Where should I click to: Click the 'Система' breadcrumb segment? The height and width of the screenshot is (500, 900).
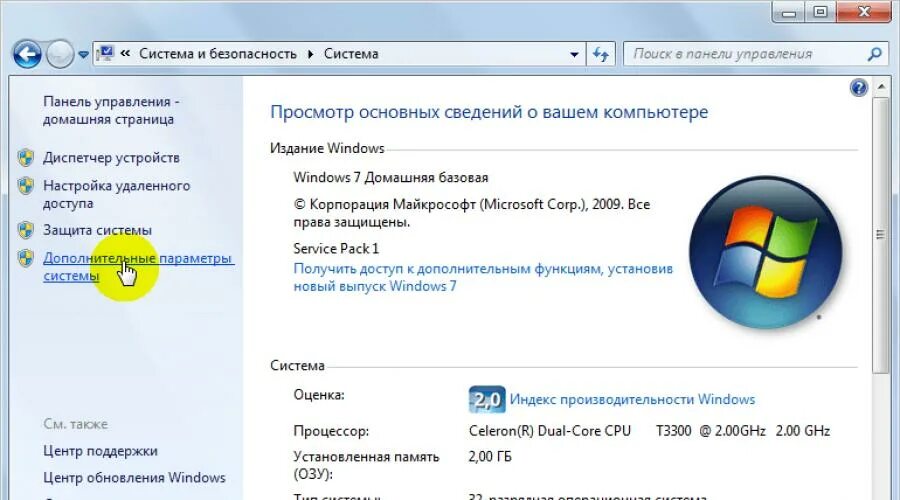coord(351,54)
